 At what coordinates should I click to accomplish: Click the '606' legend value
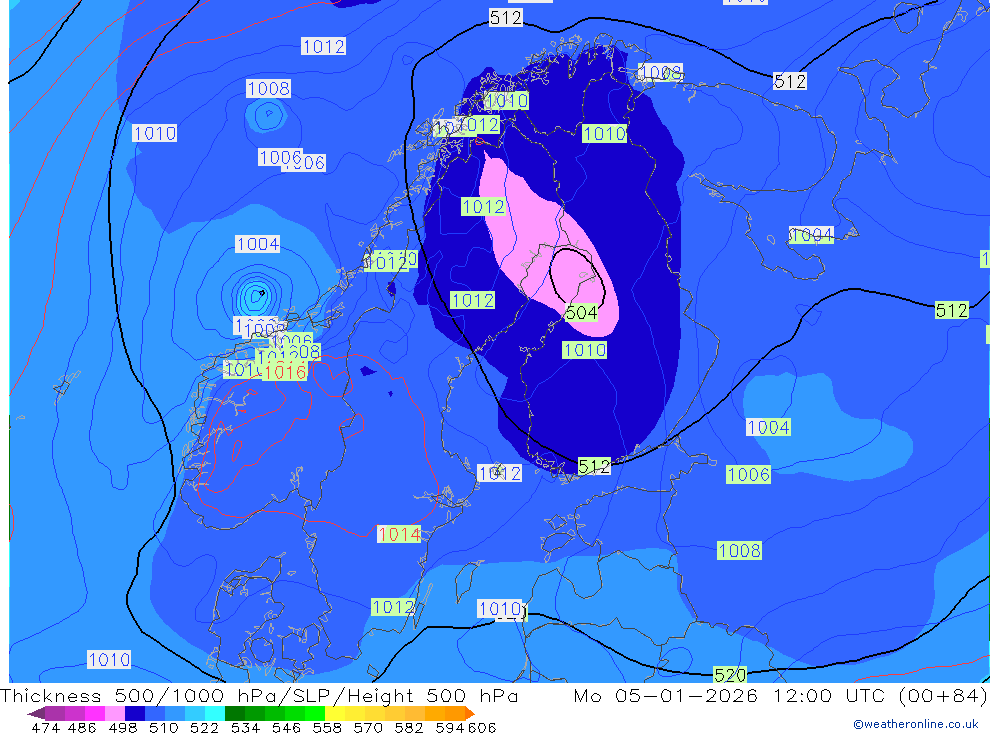(x=482, y=727)
